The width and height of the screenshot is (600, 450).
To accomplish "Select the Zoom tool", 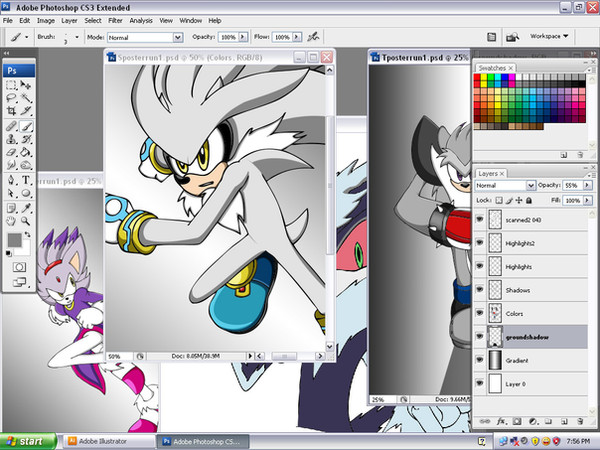I will (26, 221).
